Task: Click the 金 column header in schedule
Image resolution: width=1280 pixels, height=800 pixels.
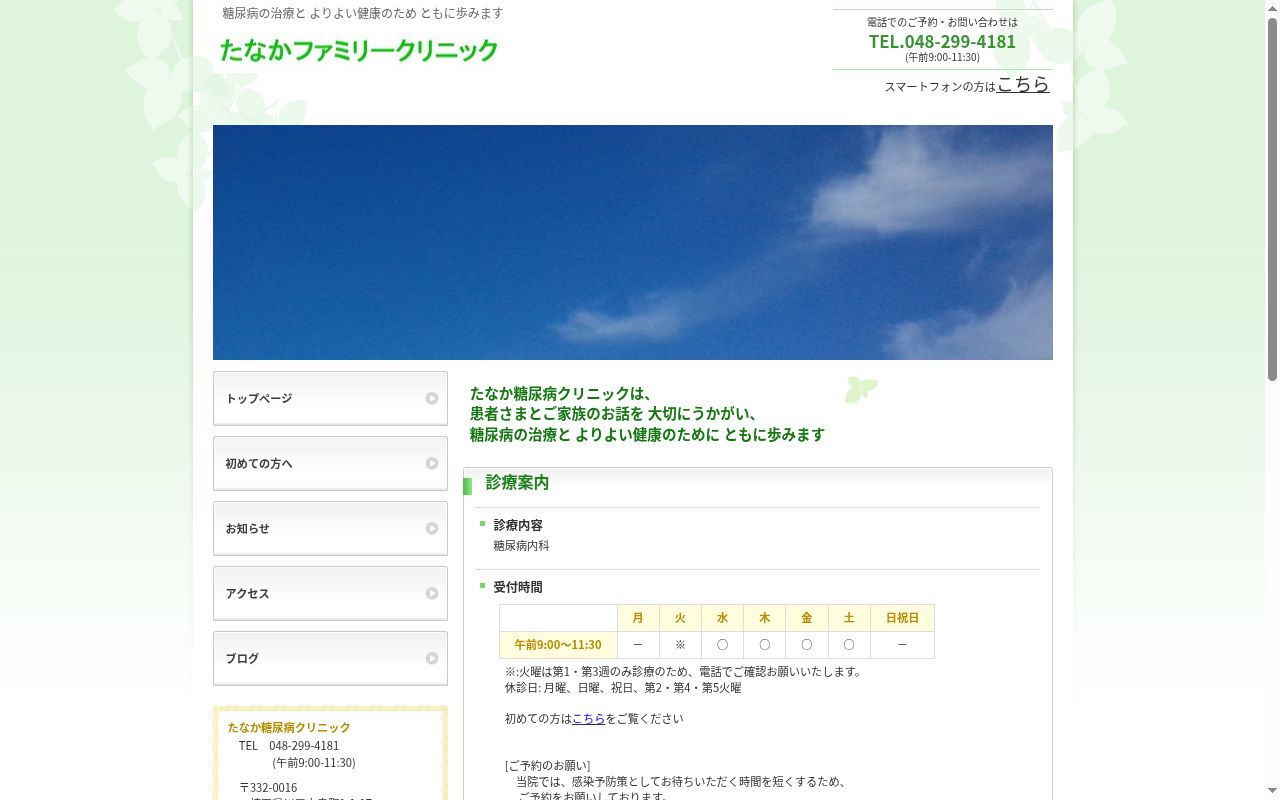Action: pos(806,618)
